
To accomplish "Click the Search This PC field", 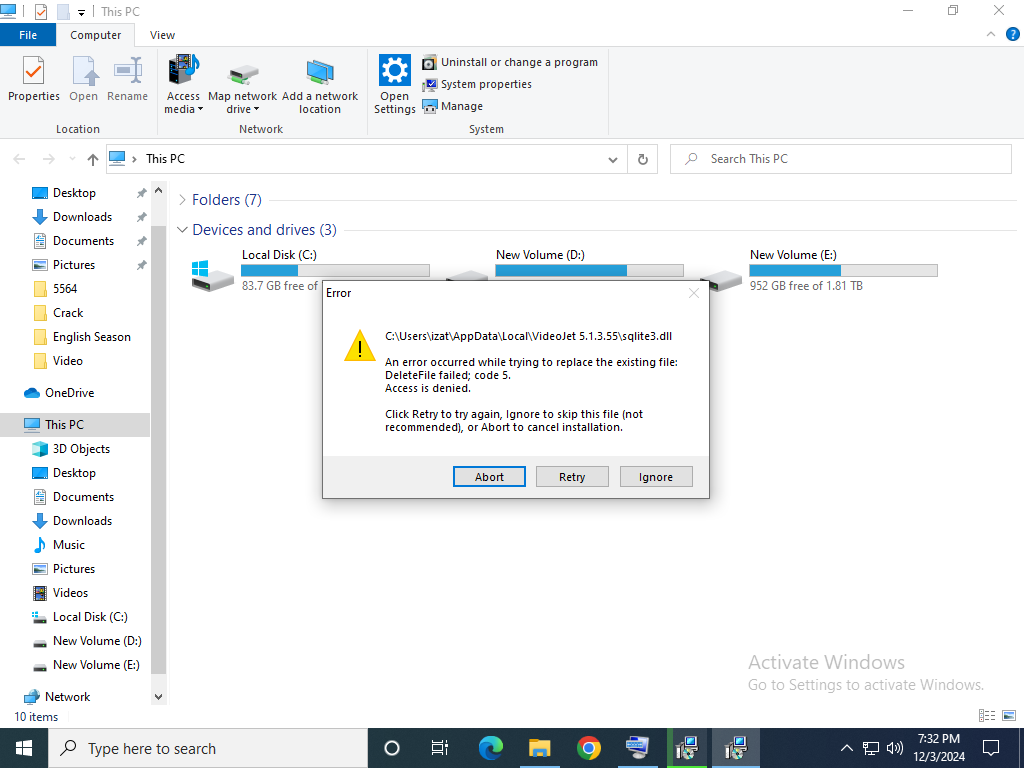I will coord(850,159).
